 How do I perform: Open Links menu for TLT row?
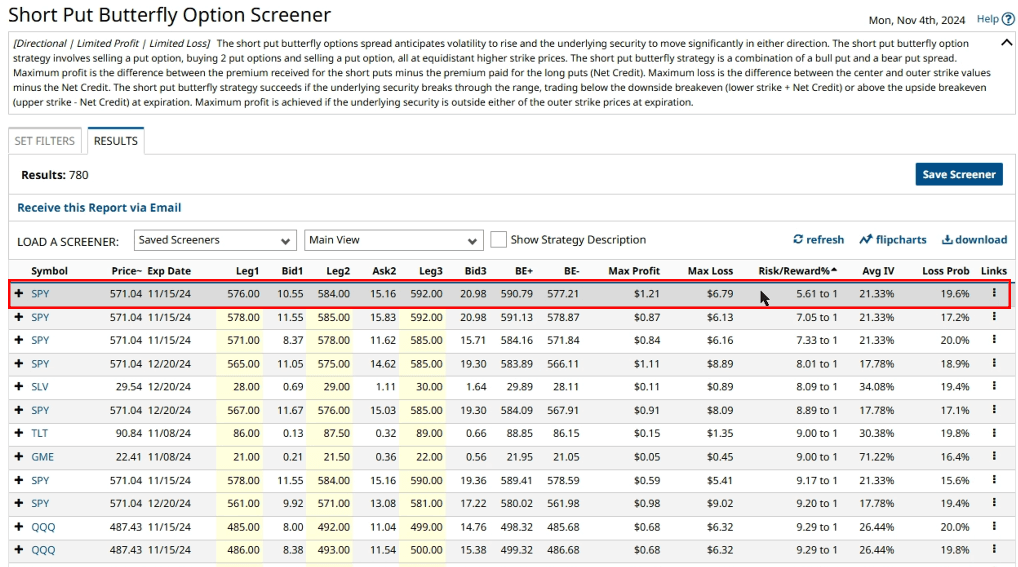point(994,434)
